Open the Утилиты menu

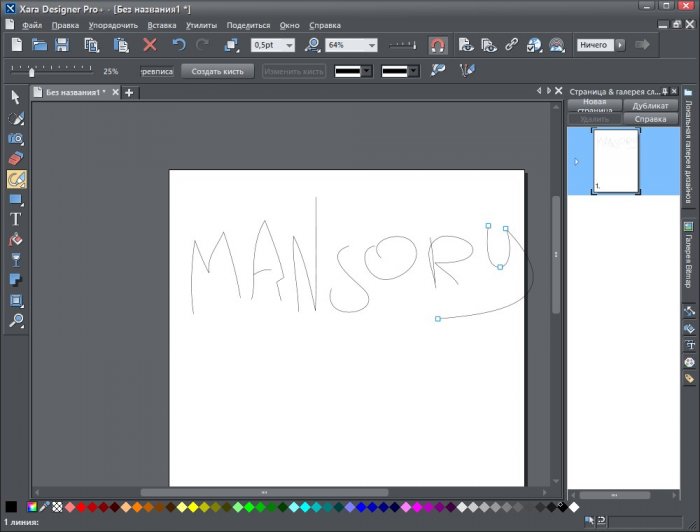point(201,24)
